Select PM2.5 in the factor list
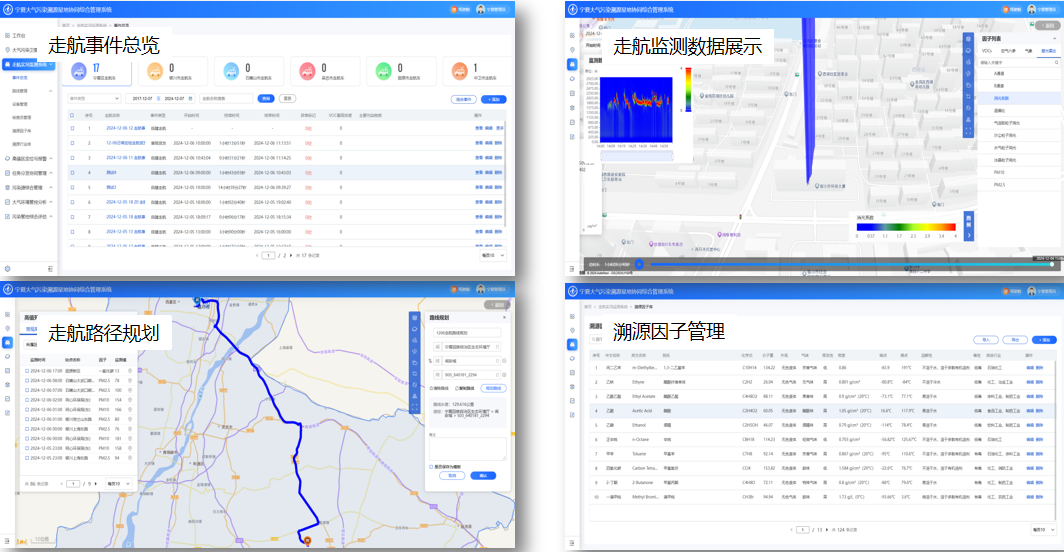Image resolution: width=1064 pixels, height=552 pixels. coord(1000,185)
